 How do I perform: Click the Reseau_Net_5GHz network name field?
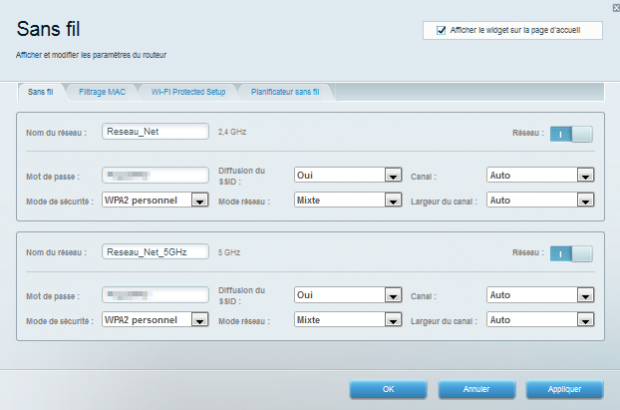[x=154, y=252]
